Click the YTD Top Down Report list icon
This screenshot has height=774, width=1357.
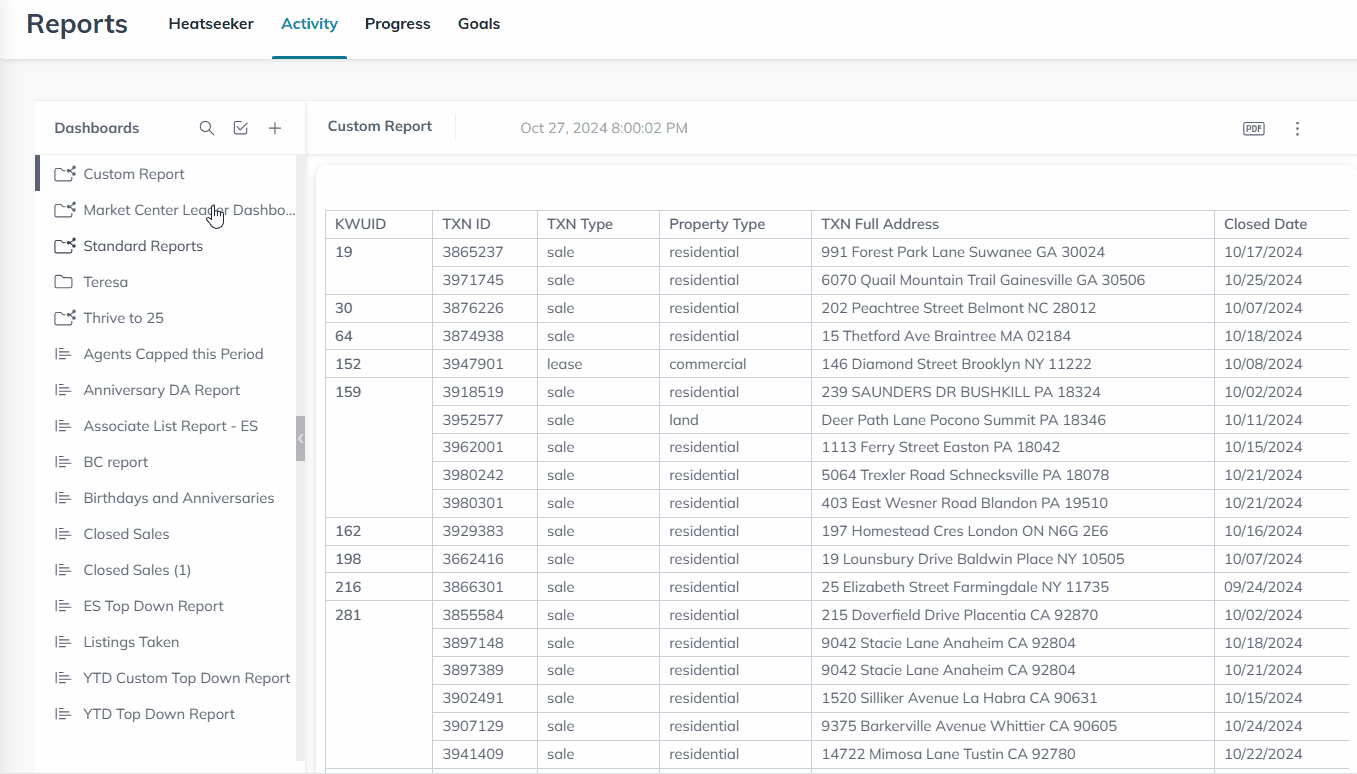click(64, 714)
